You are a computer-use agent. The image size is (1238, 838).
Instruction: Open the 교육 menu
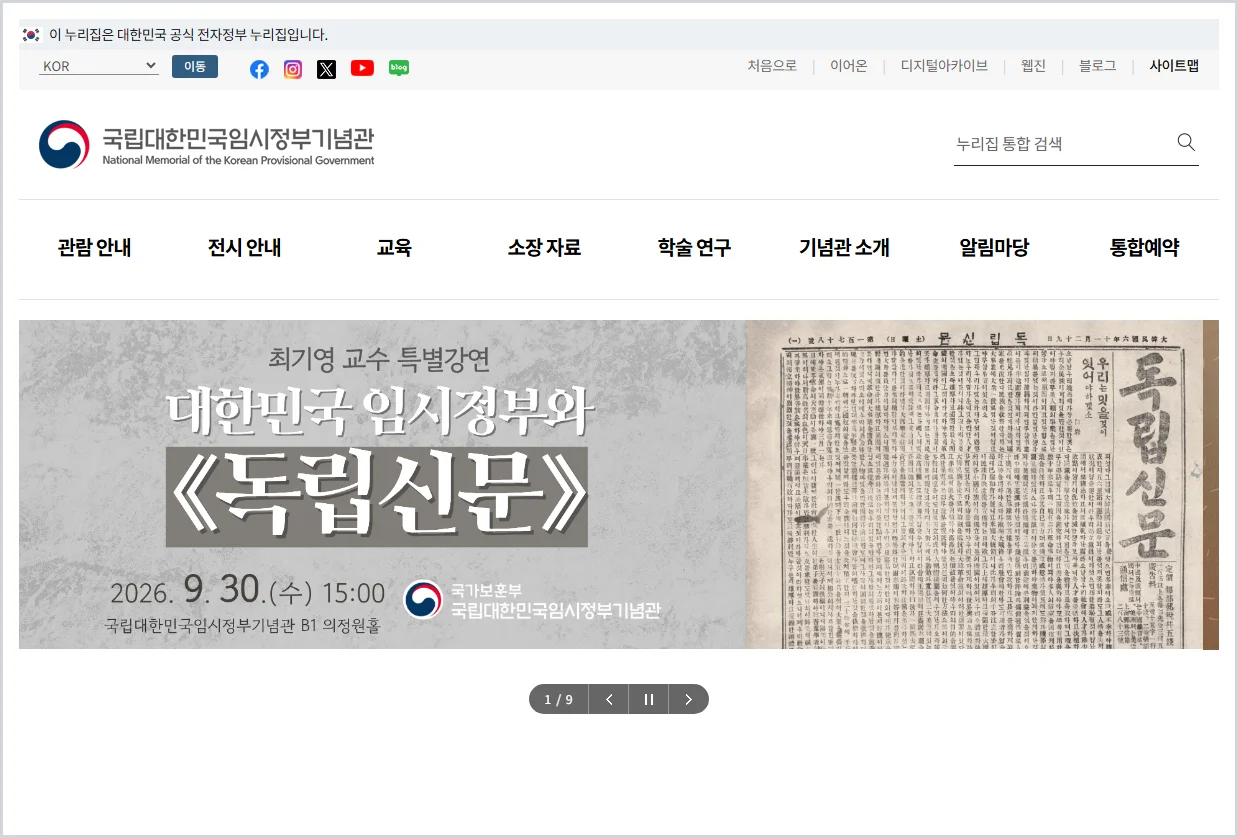coord(394,248)
